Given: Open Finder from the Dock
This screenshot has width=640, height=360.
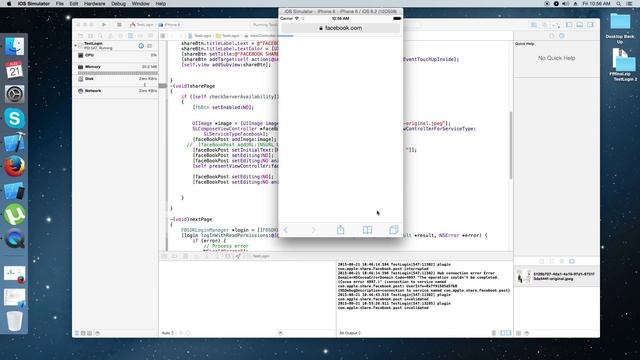Looking at the screenshot, I should [14, 46].
